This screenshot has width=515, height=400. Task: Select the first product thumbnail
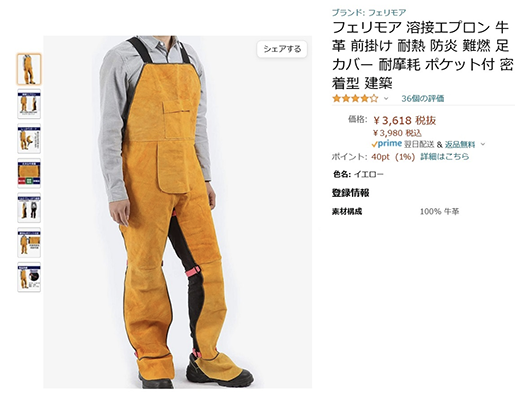tap(29, 69)
